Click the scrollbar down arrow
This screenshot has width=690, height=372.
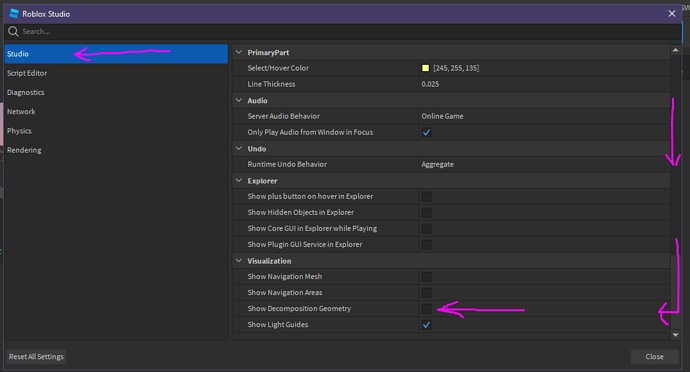click(x=675, y=335)
